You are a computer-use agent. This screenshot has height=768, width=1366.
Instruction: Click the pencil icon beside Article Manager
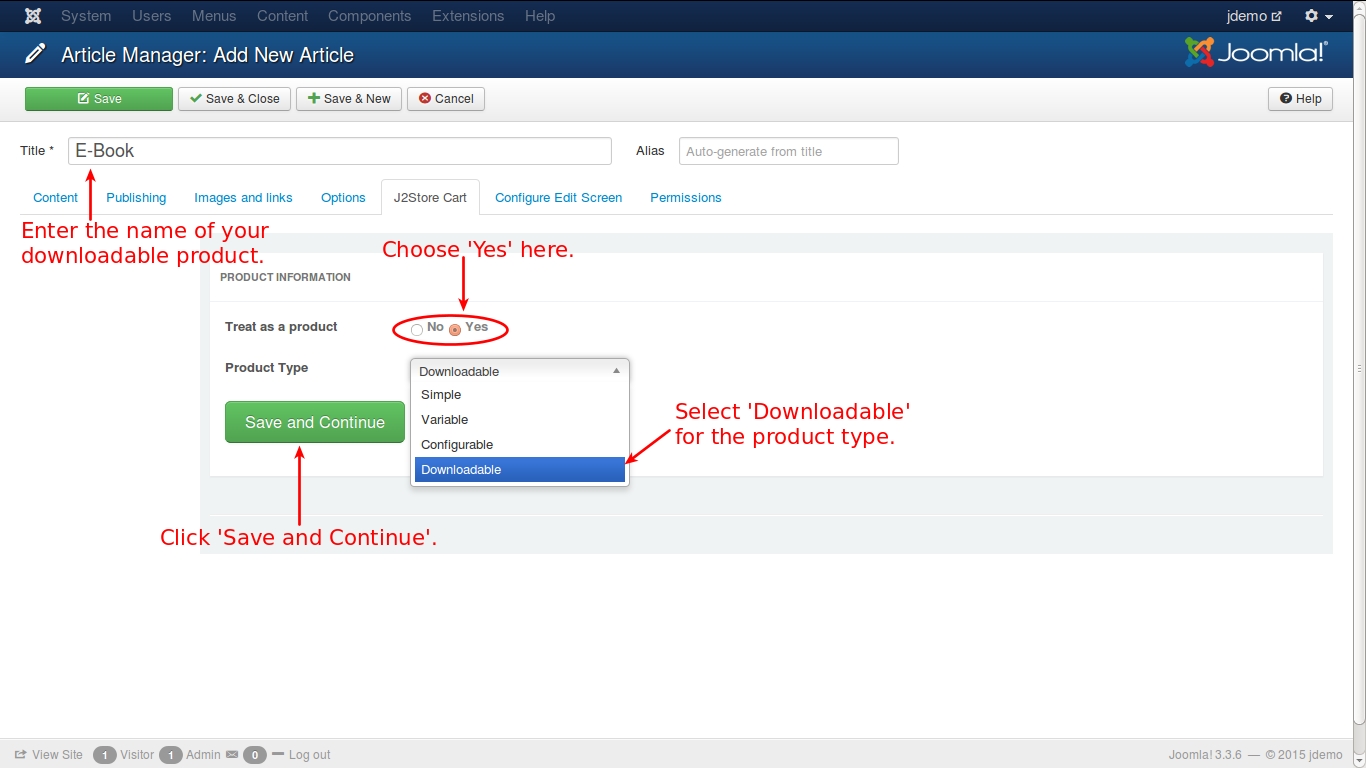point(36,54)
